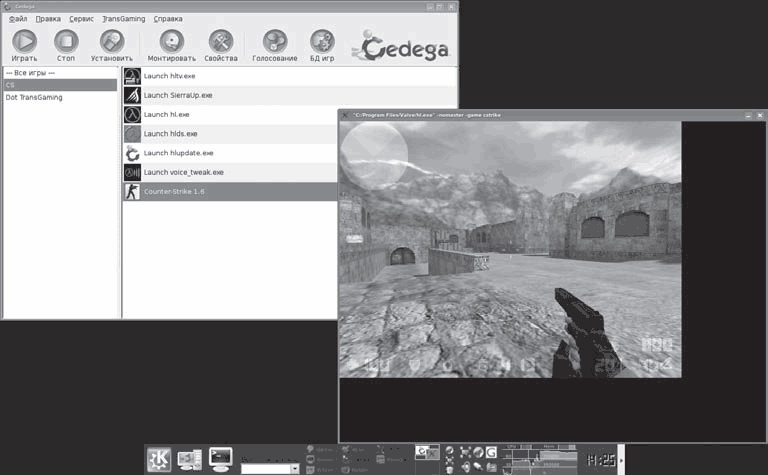Expand the combo box in the KDE panel
Image resolution: width=768 pixels, height=475 pixels.
coord(294,468)
